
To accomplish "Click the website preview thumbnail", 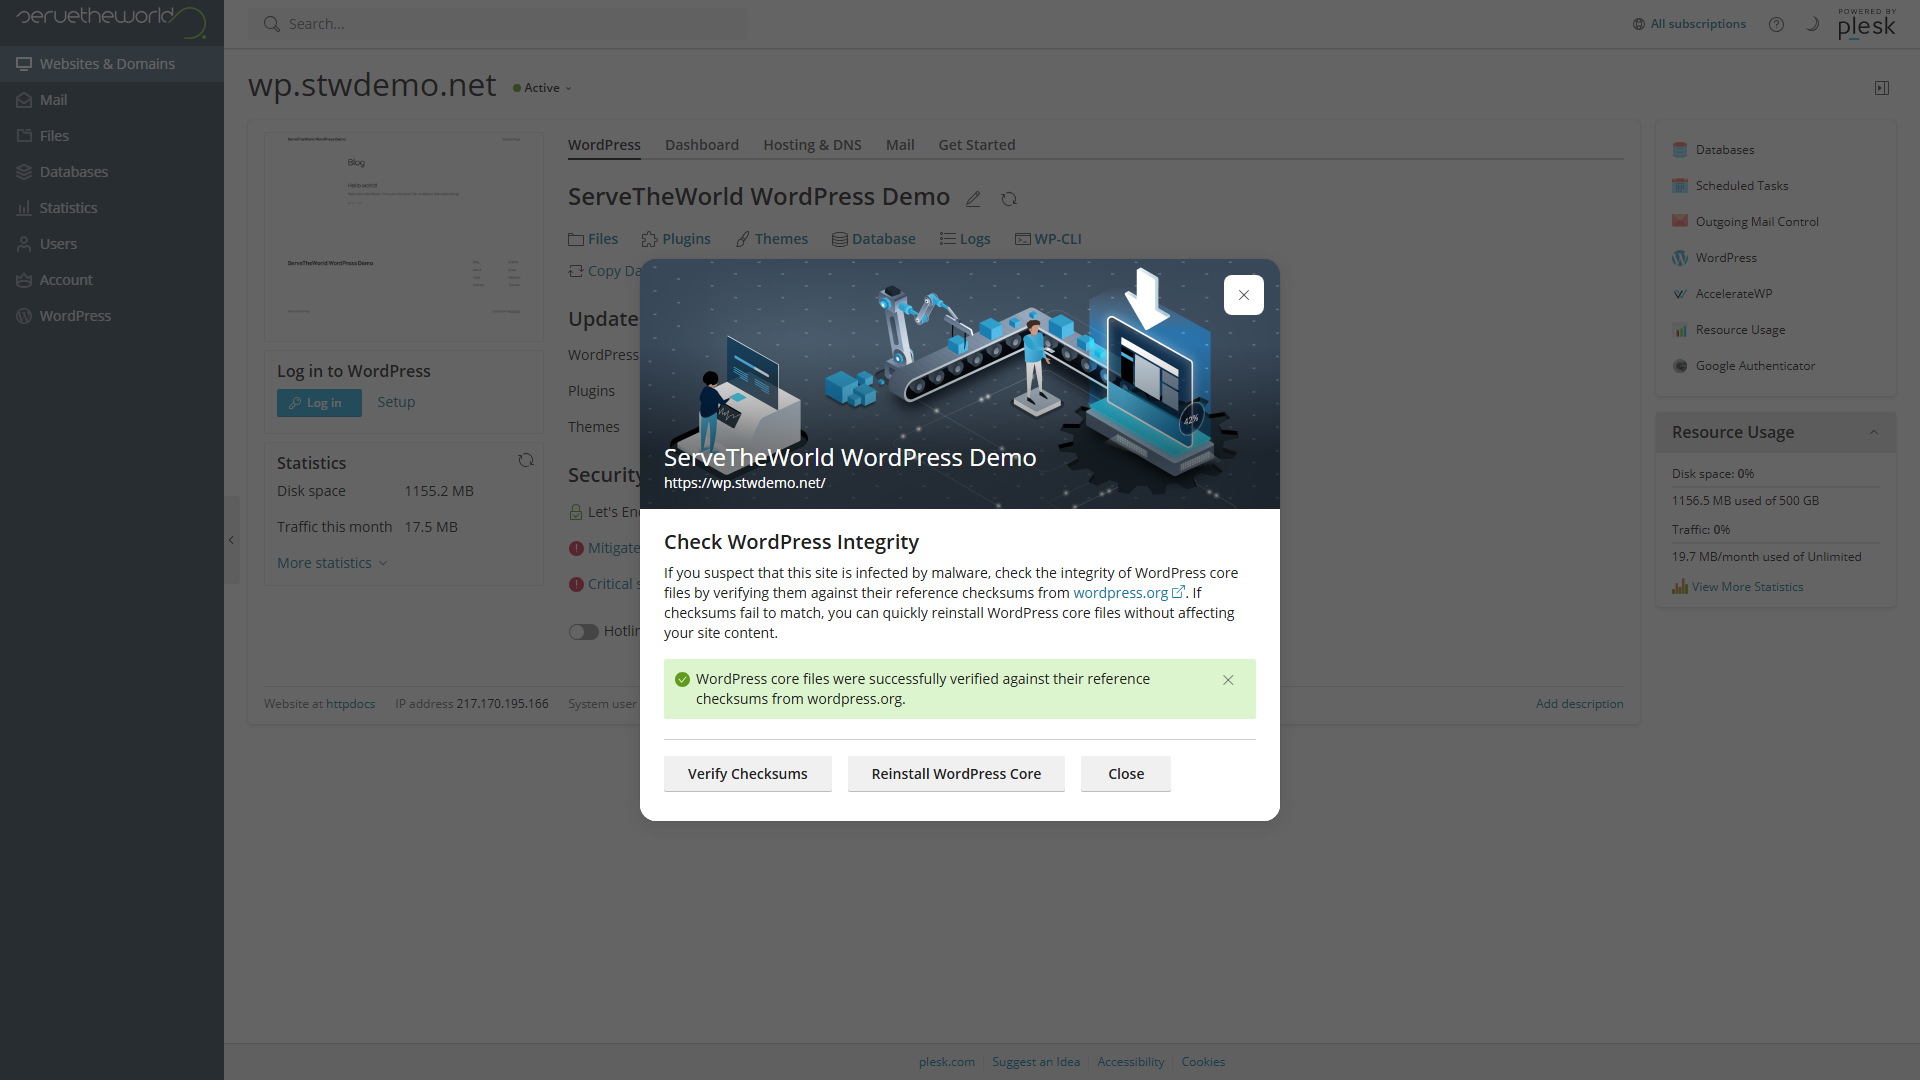I will [404, 237].
